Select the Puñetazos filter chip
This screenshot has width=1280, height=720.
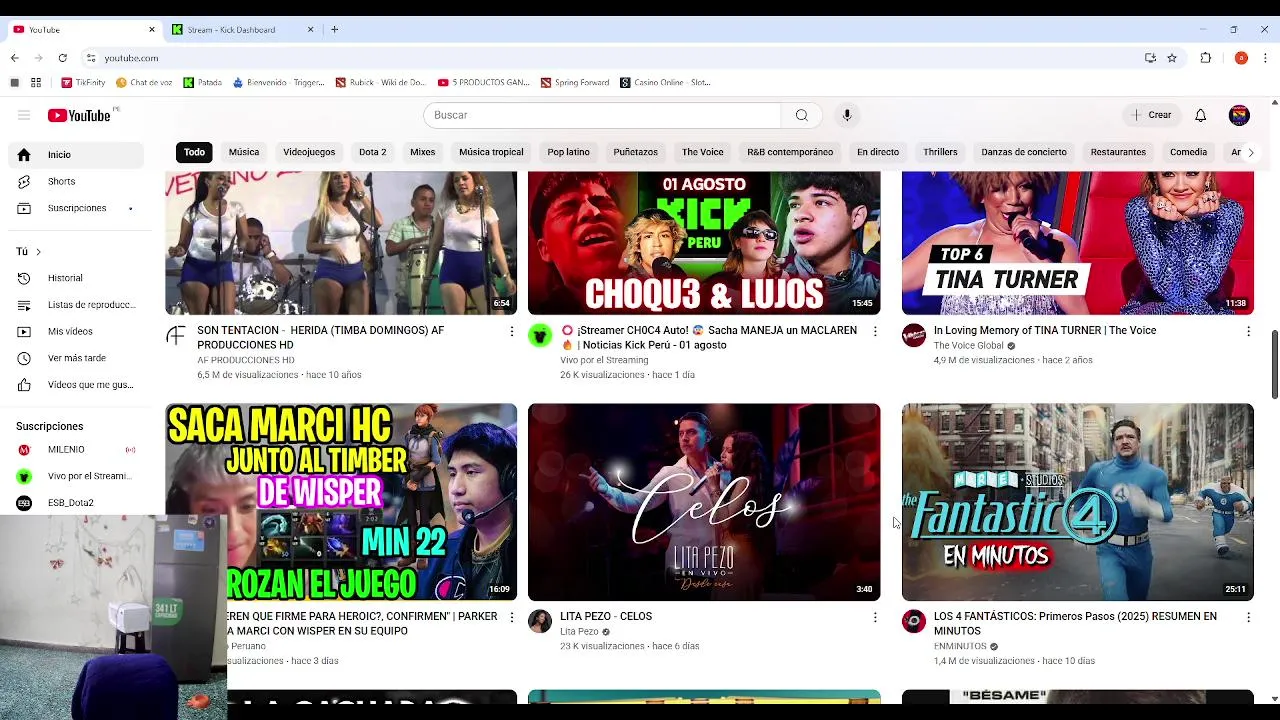[x=635, y=152]
